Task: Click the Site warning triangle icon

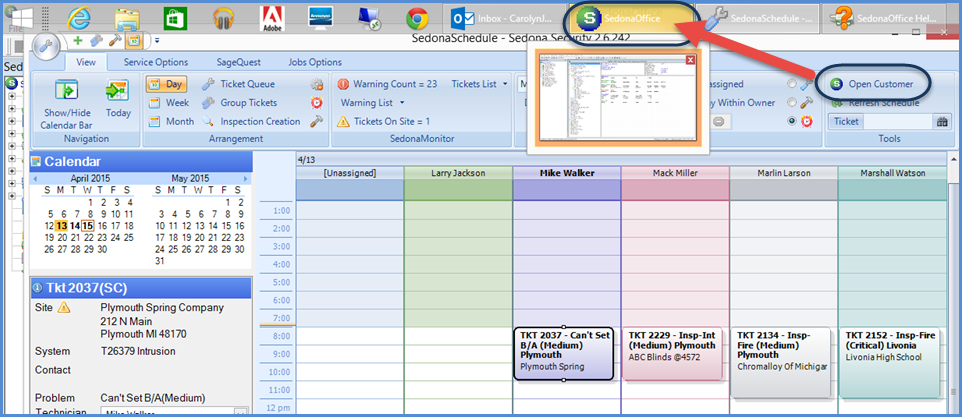Action: (x=64, y=308)
